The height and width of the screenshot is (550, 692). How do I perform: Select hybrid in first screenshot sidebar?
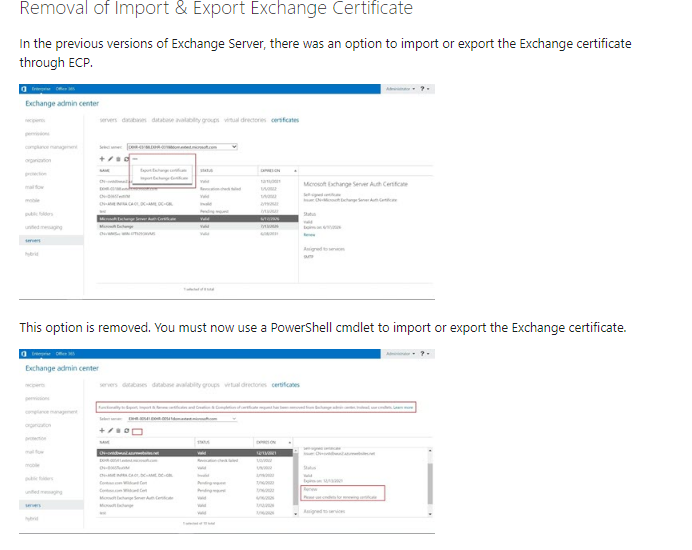pos(32,254)
